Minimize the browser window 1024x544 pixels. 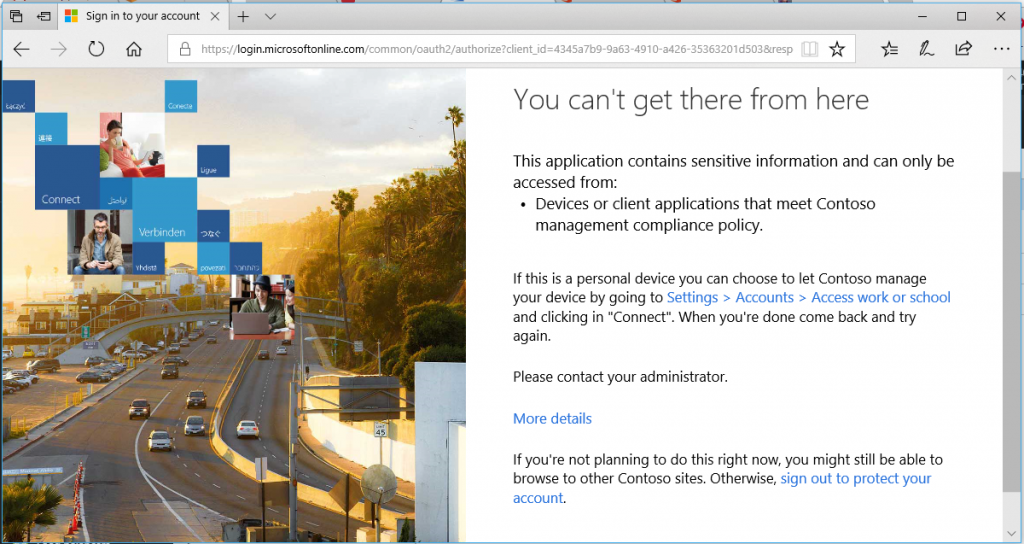coord(923,16)
